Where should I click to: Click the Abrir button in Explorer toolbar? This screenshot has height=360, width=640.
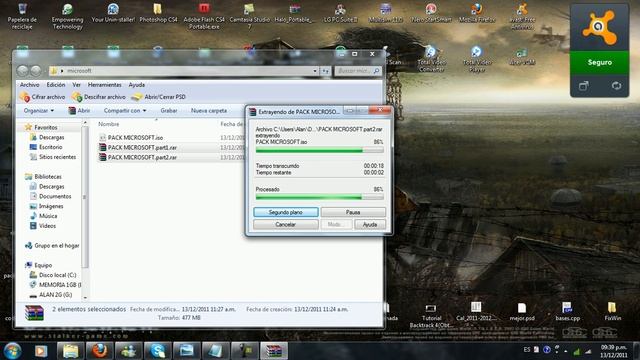click(x=79, y=111)
